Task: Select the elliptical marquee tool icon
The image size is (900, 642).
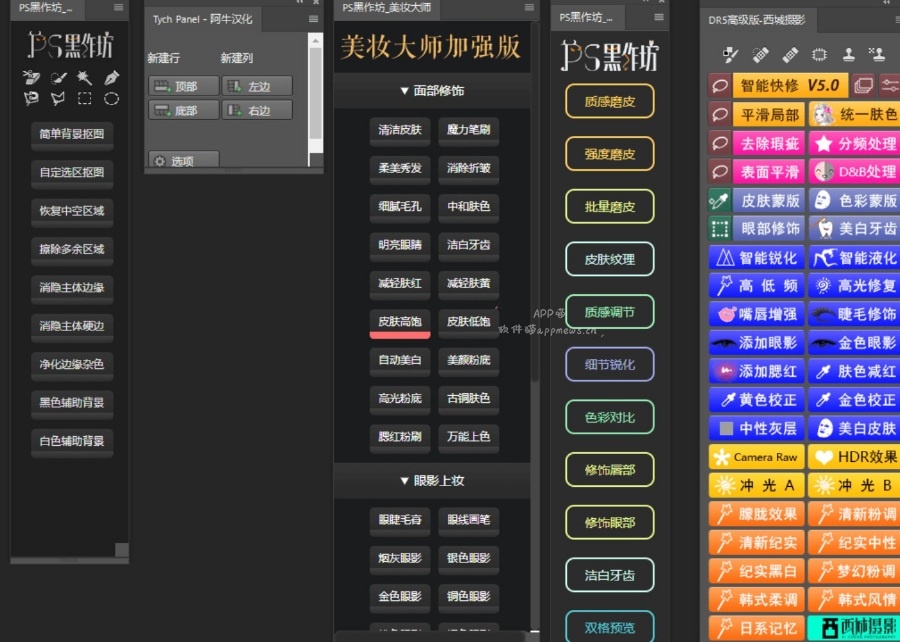Action: 111,99
